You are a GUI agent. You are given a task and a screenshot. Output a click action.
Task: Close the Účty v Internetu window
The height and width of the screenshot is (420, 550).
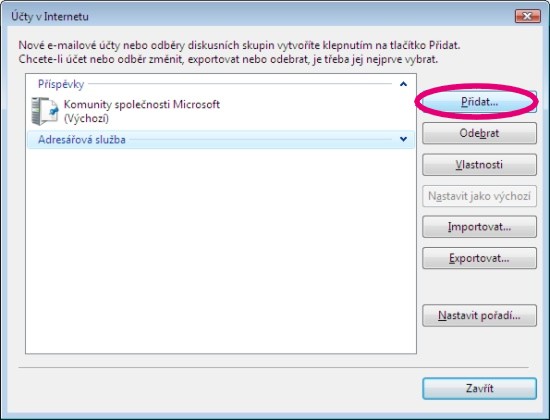527,16
